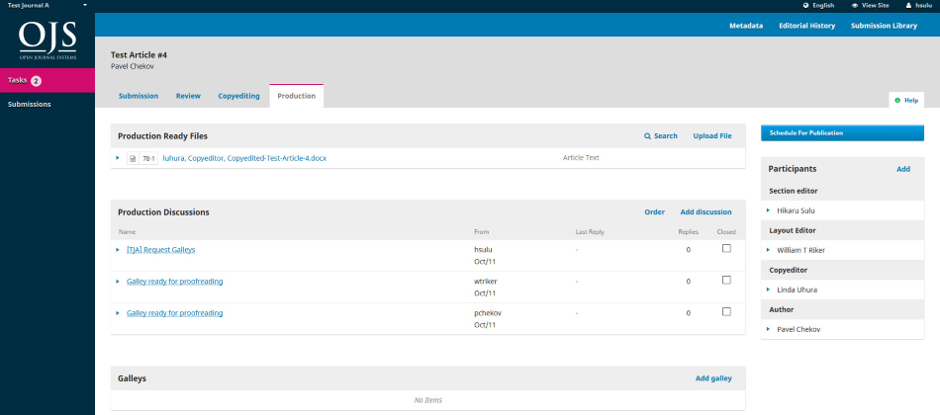
Task: Click the document file icon beside 78-1
Action: click(132, 158)
